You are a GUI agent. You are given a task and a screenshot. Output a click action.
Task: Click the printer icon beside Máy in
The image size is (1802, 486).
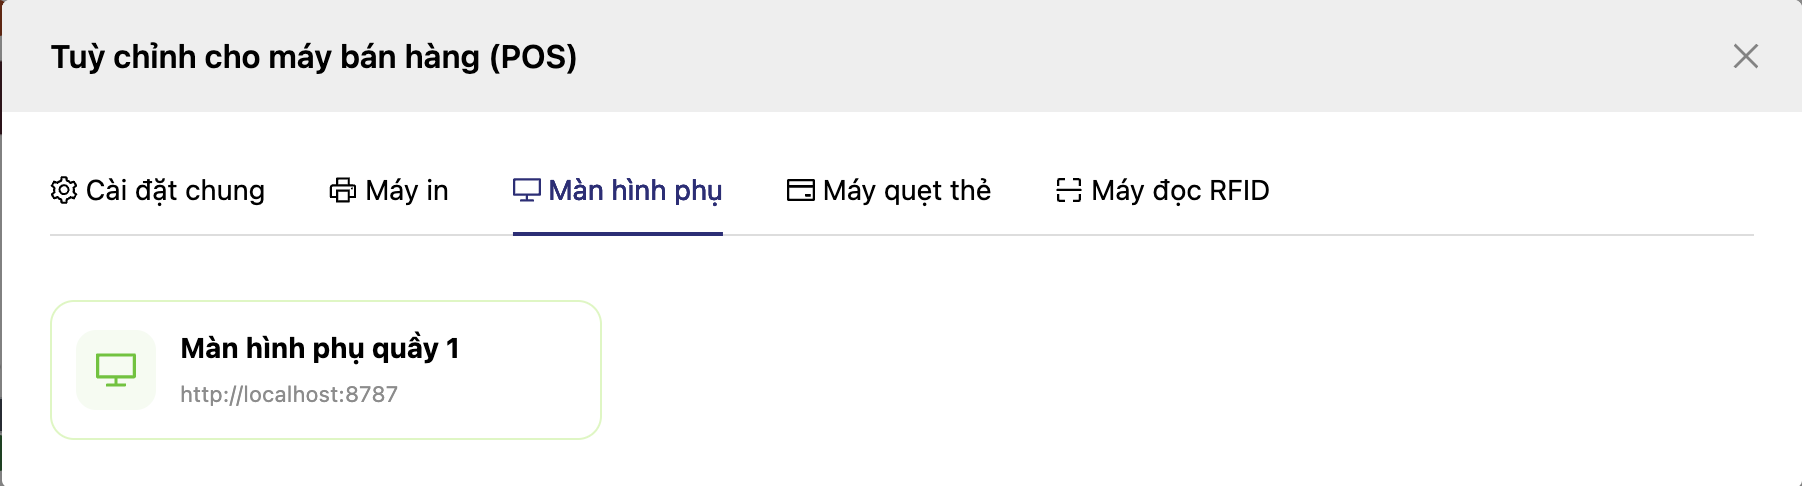point(343,190)
